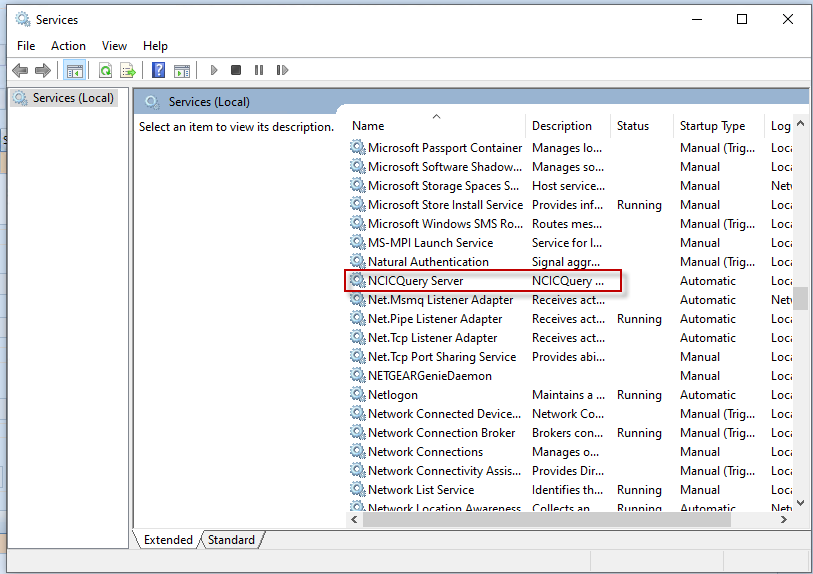Select Microsoft Software Shadow service row
The width and height of the screenshot is (813, 574).
(569, 167)
